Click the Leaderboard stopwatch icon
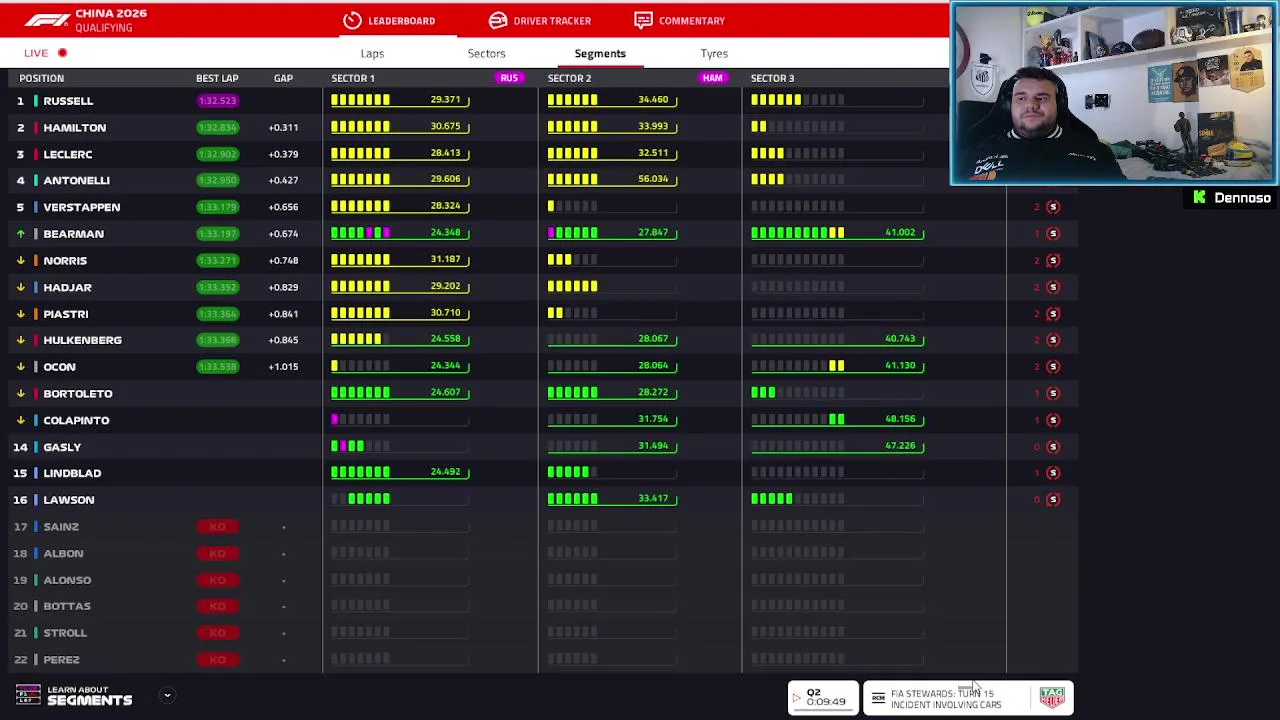1280x720 pixels. (352, 20)
